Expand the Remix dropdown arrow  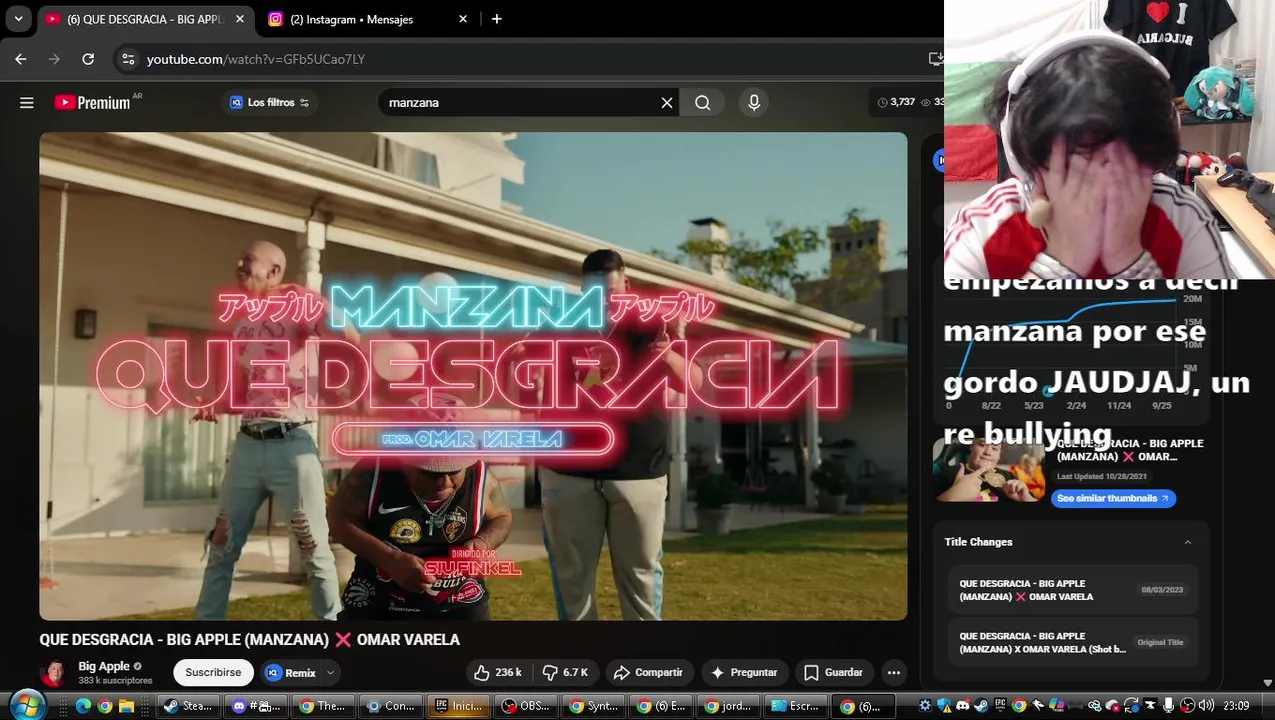pyautogui.click(x=330, y=673)
